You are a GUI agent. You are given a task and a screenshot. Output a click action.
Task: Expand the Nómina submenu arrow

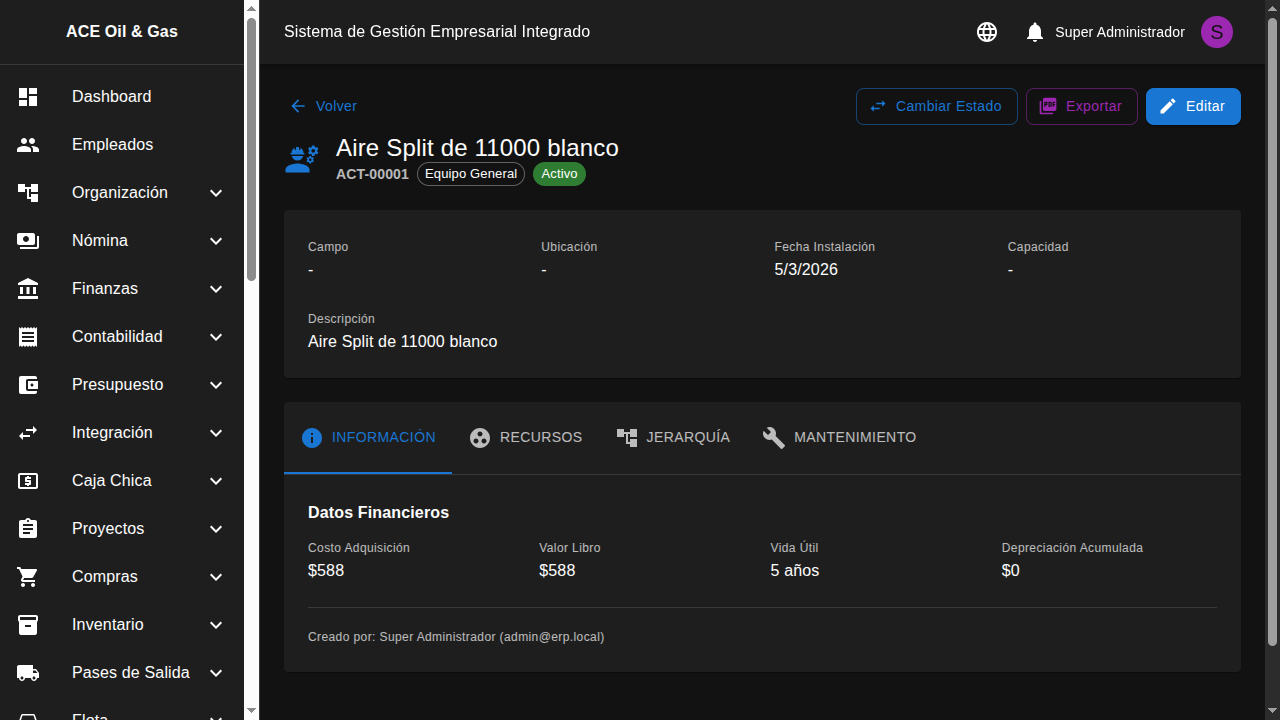coord(216,241)
